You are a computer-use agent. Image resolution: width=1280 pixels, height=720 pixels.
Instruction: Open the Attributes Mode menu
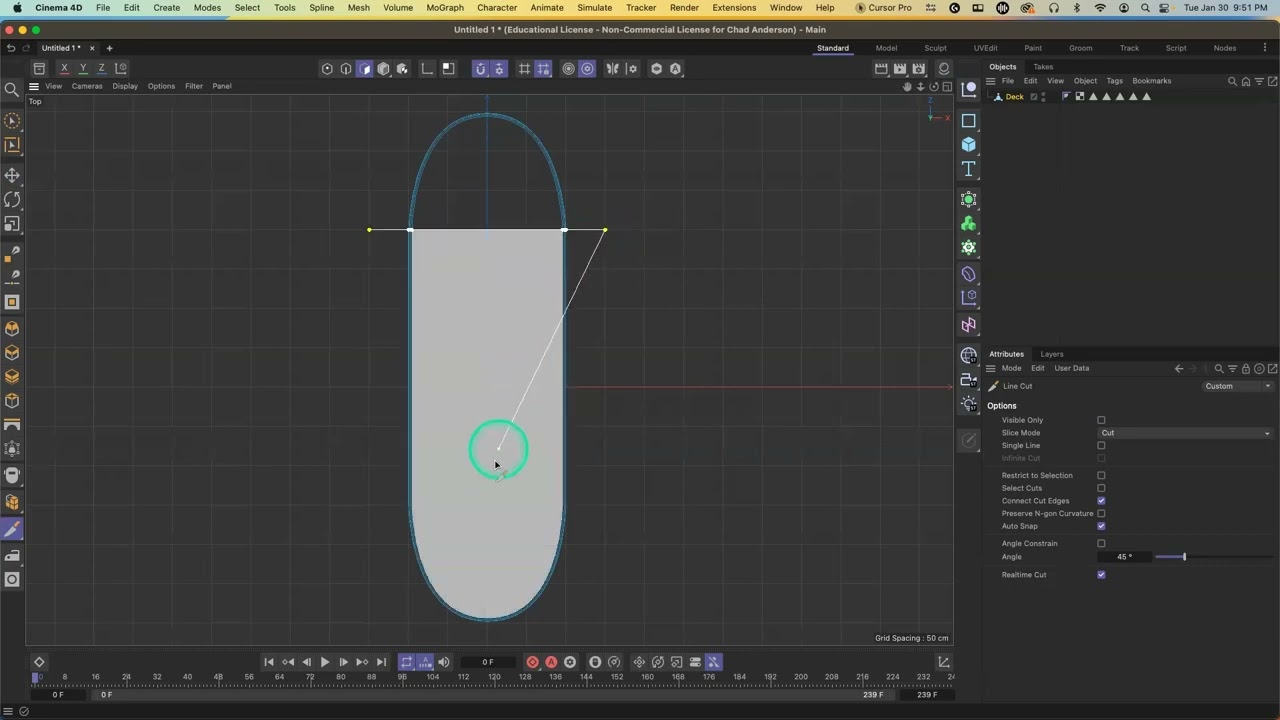pos(1012,368)
